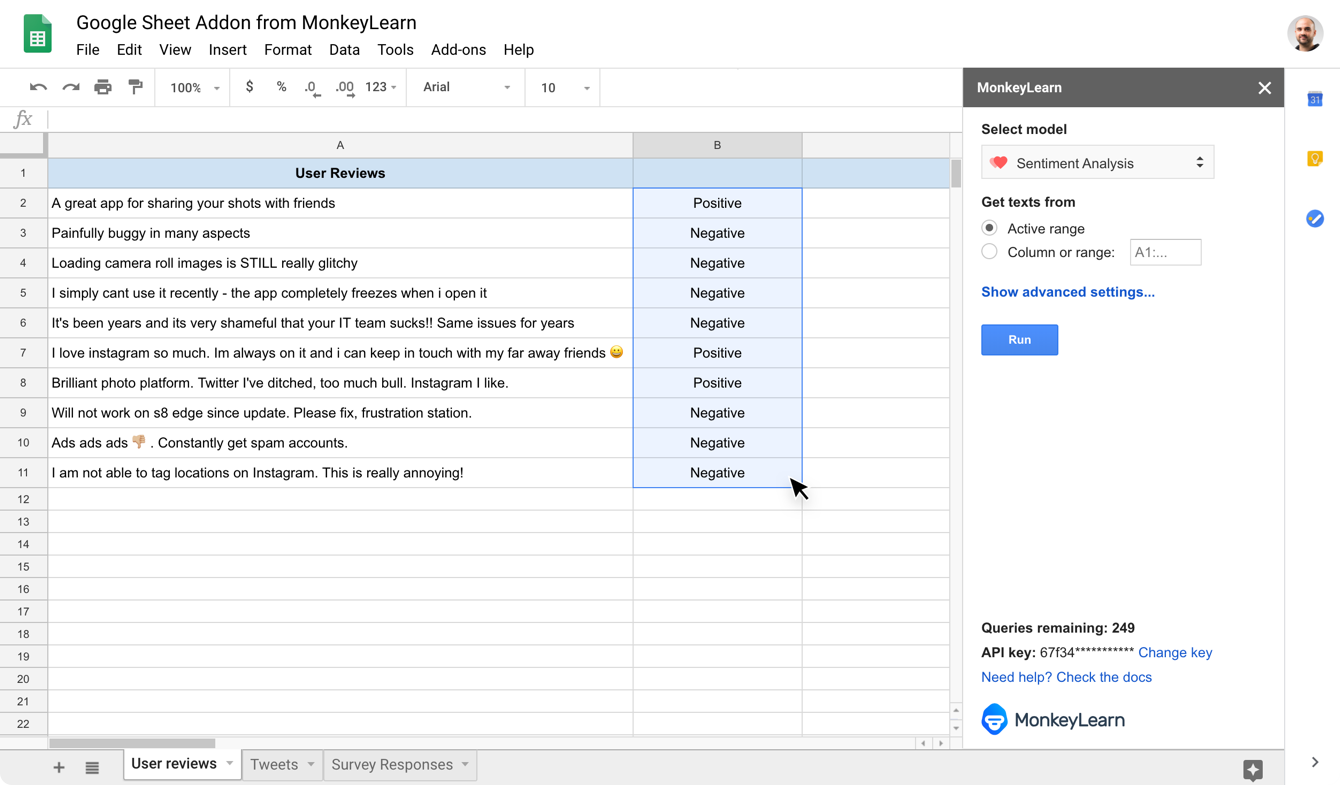Select the Column or range radio button
1340x786 pixels.
click(989, 252)
